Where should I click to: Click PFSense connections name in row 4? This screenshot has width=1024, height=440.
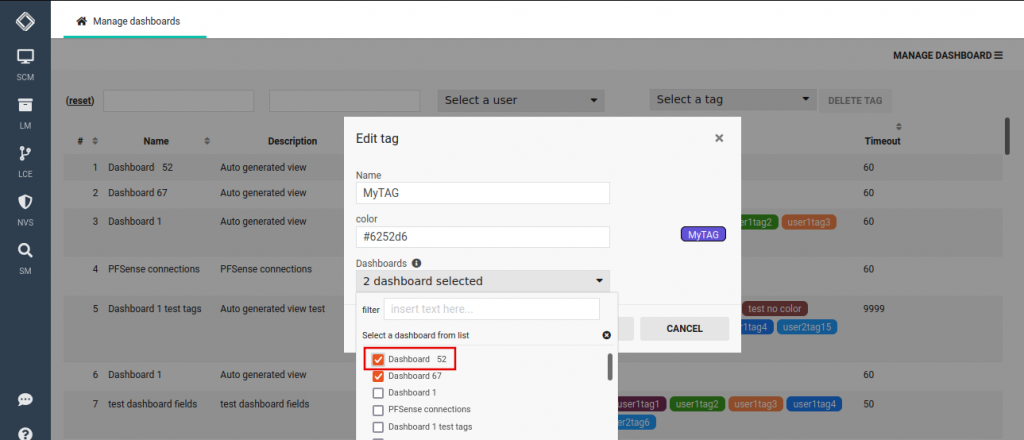coord(154,269)
